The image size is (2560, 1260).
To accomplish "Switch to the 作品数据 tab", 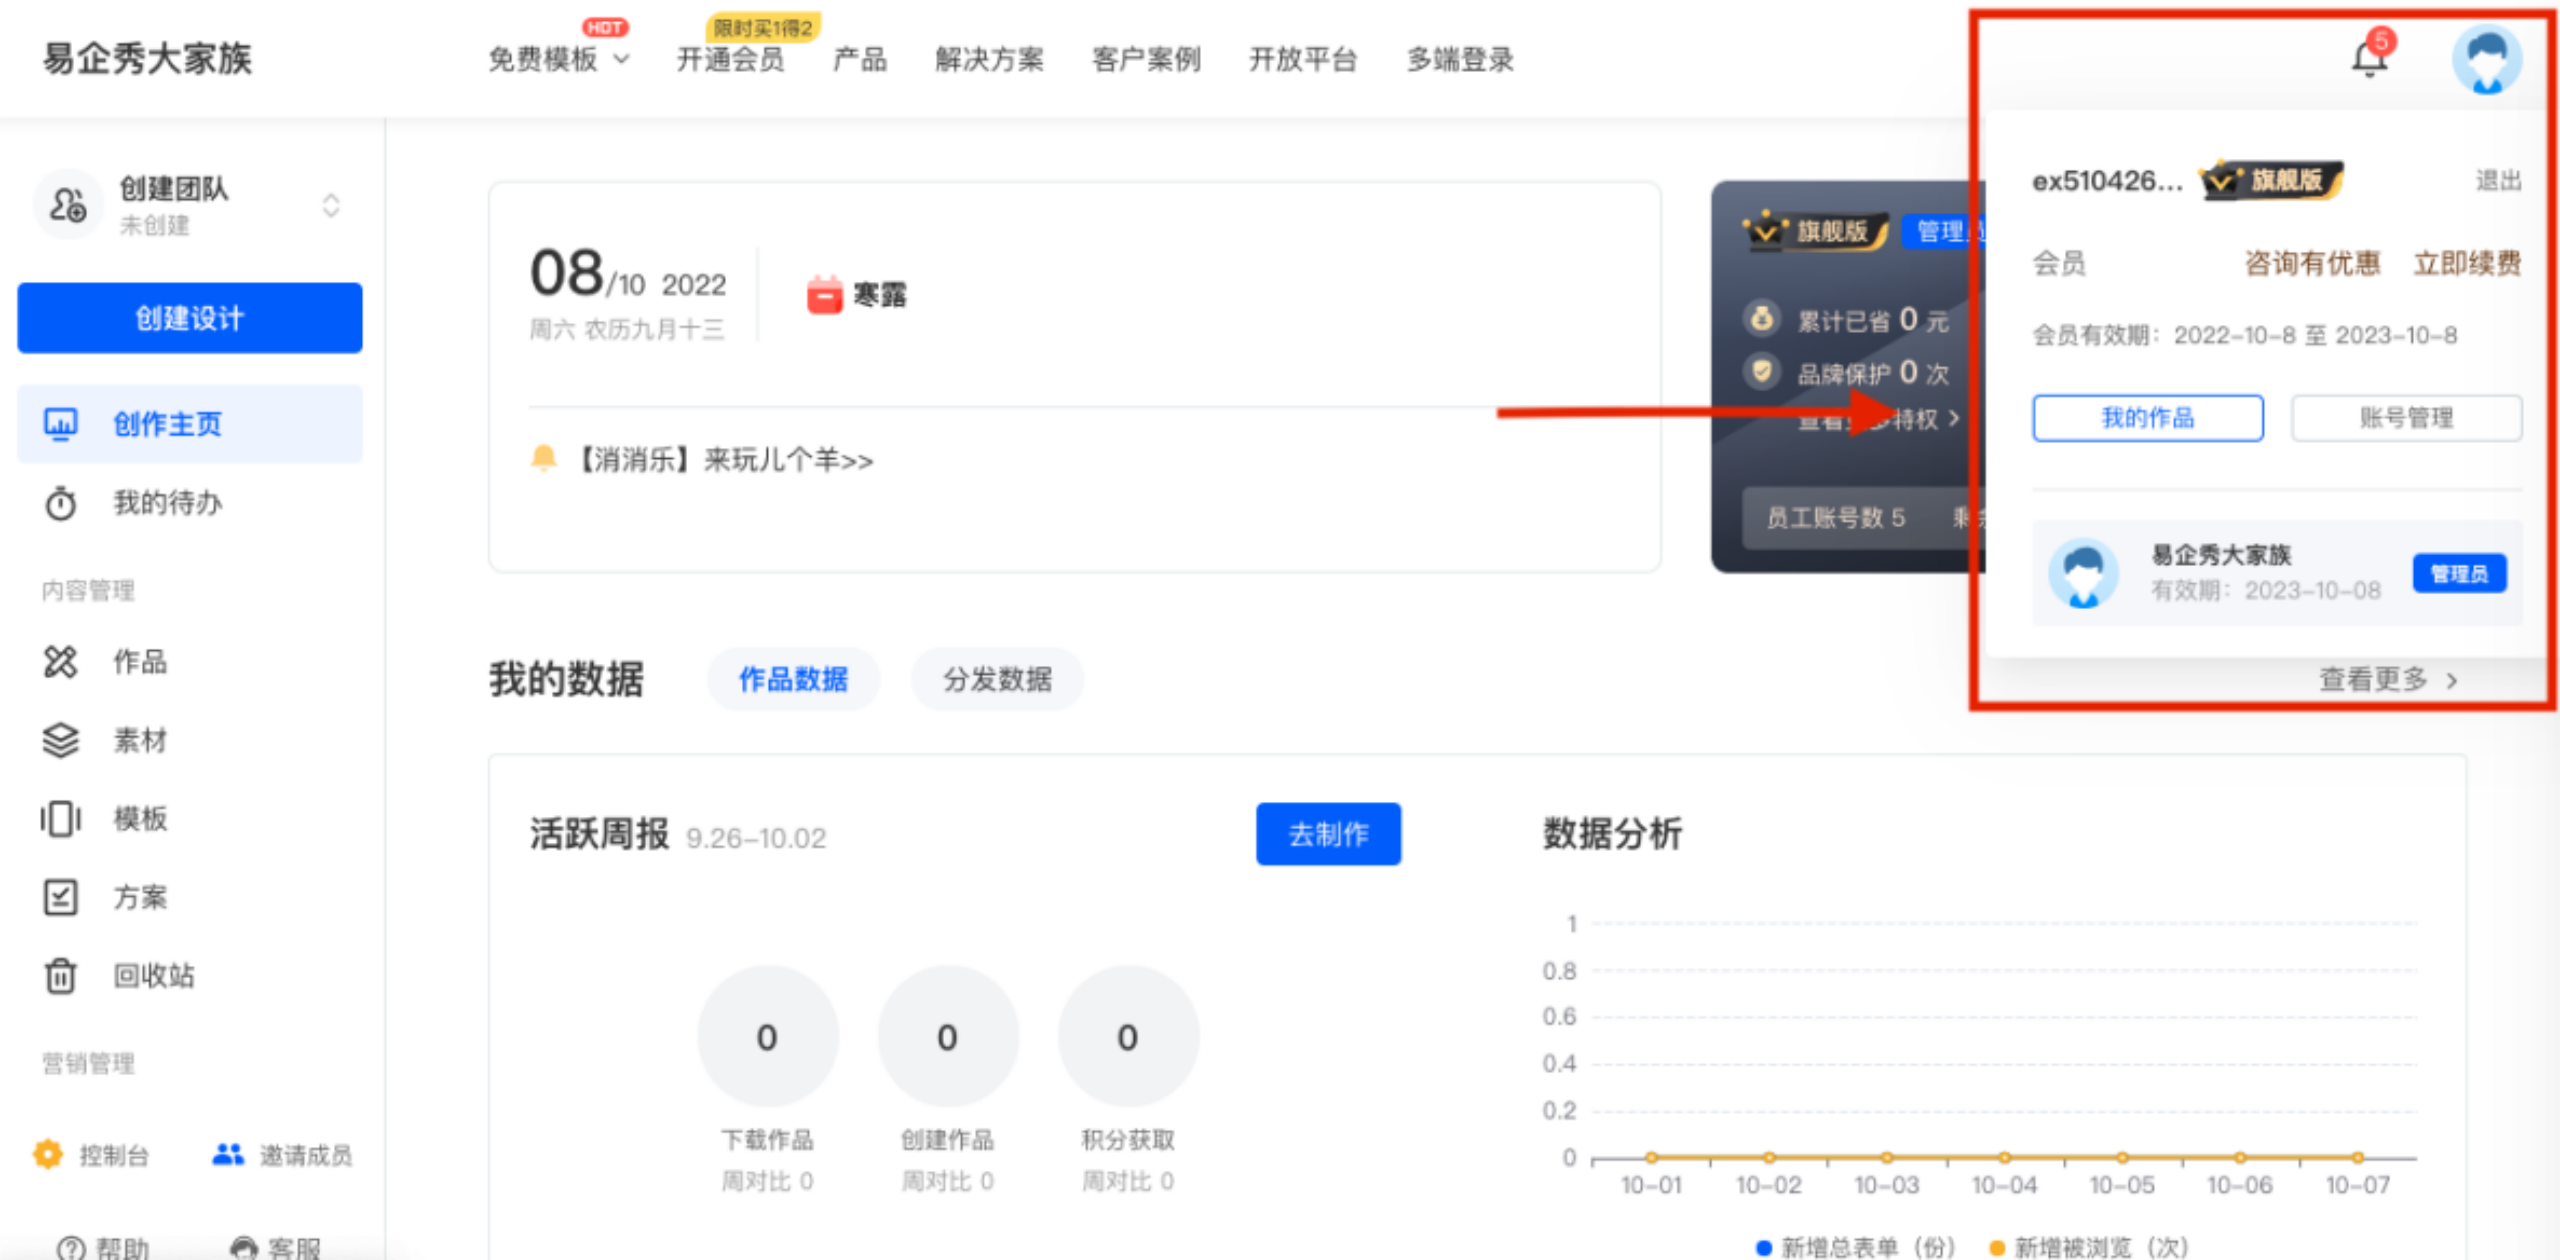I will (x=793, y=680).
